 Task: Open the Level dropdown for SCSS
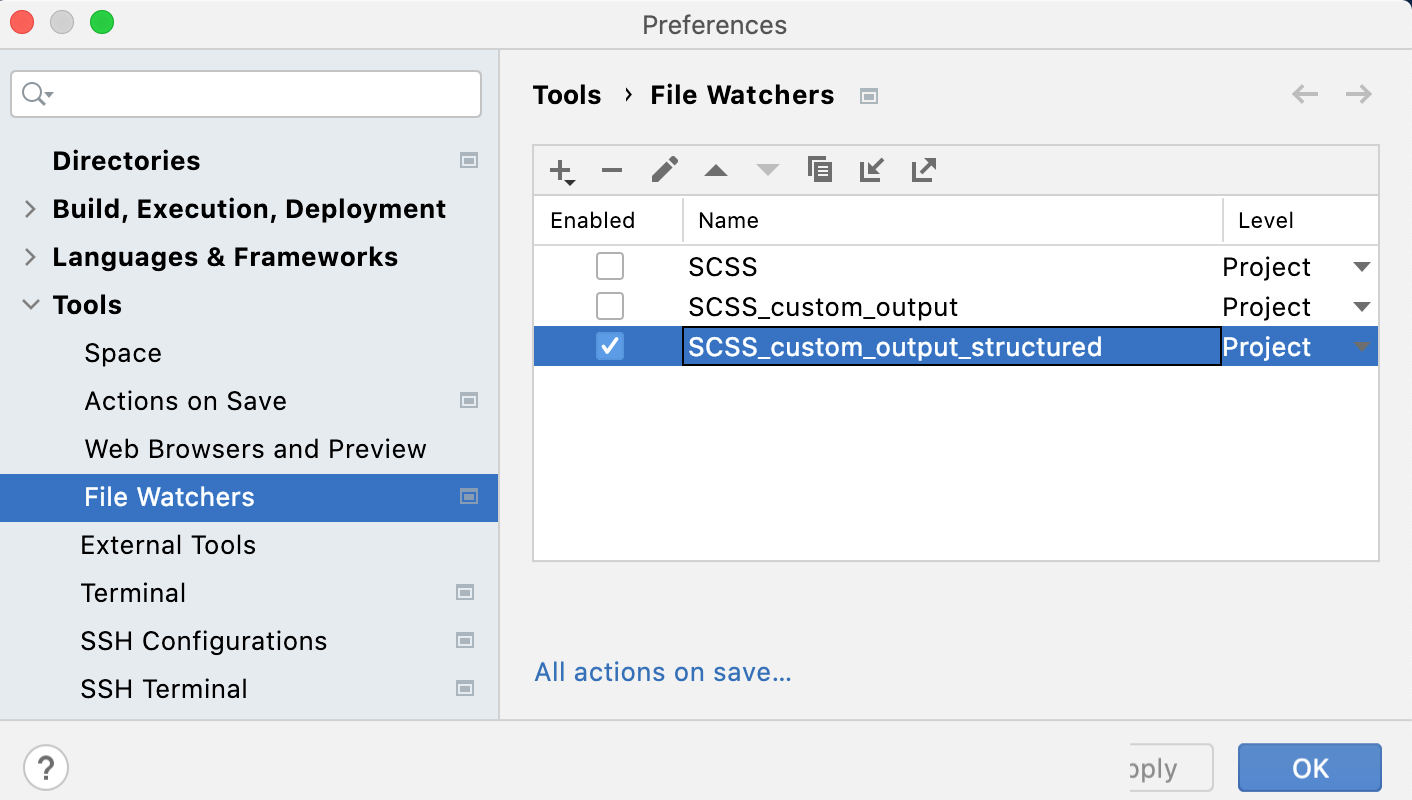pyautogui.click(x=1360, y=266)
